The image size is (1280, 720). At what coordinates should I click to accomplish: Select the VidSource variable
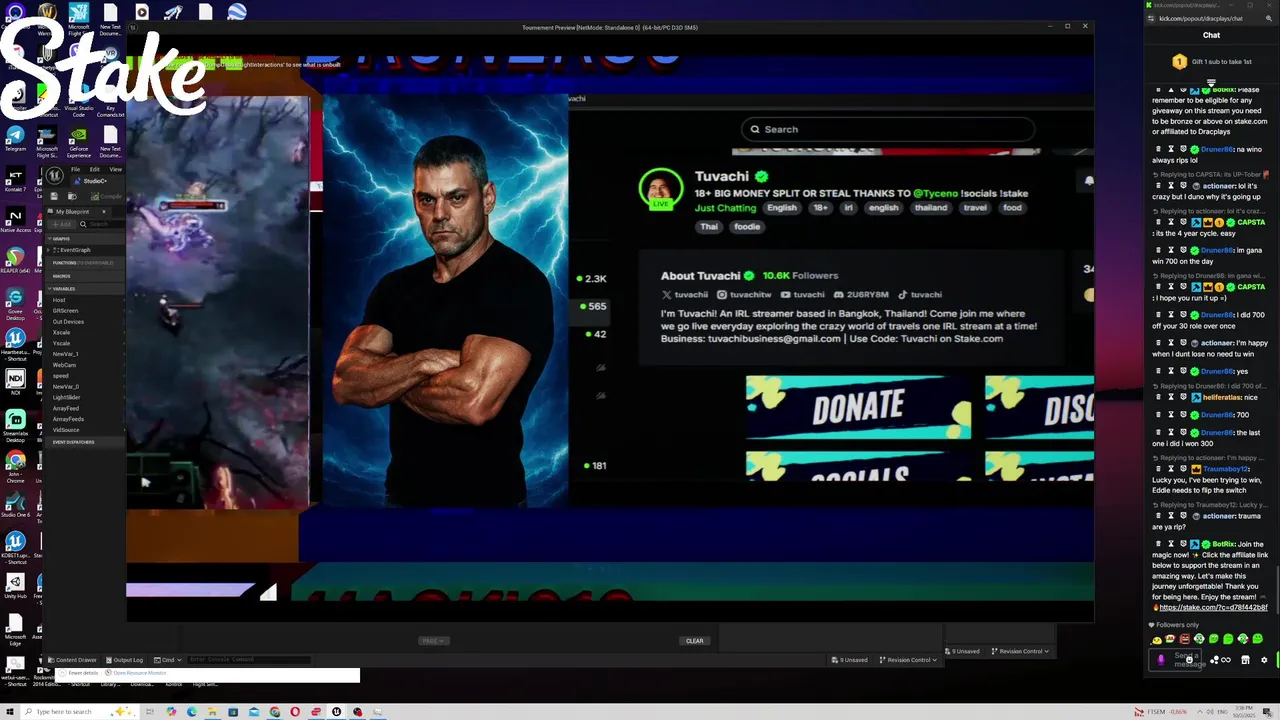66,430
